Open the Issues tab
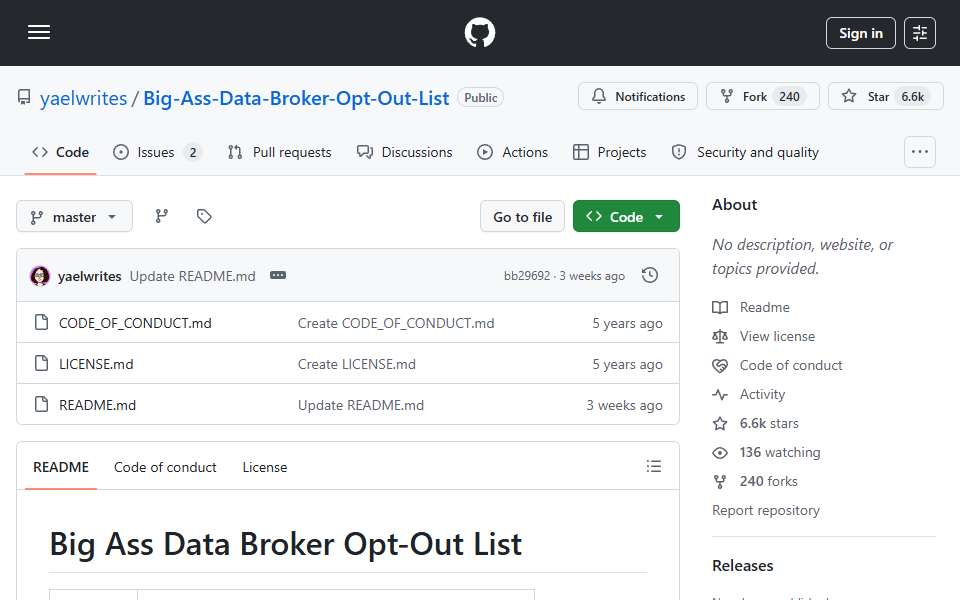Image resolution: width=960 pixels, height=600 pixels. click(157, 152)
